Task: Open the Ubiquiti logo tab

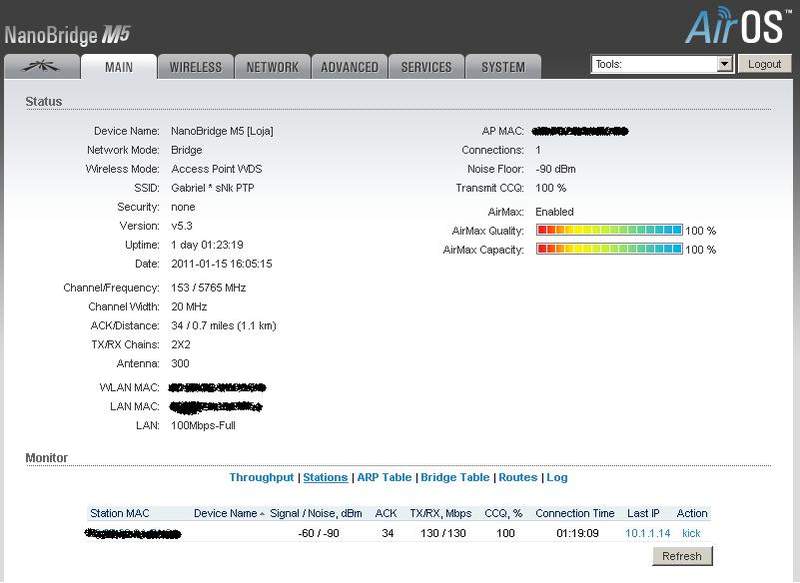Action: [x=42, y=67]
